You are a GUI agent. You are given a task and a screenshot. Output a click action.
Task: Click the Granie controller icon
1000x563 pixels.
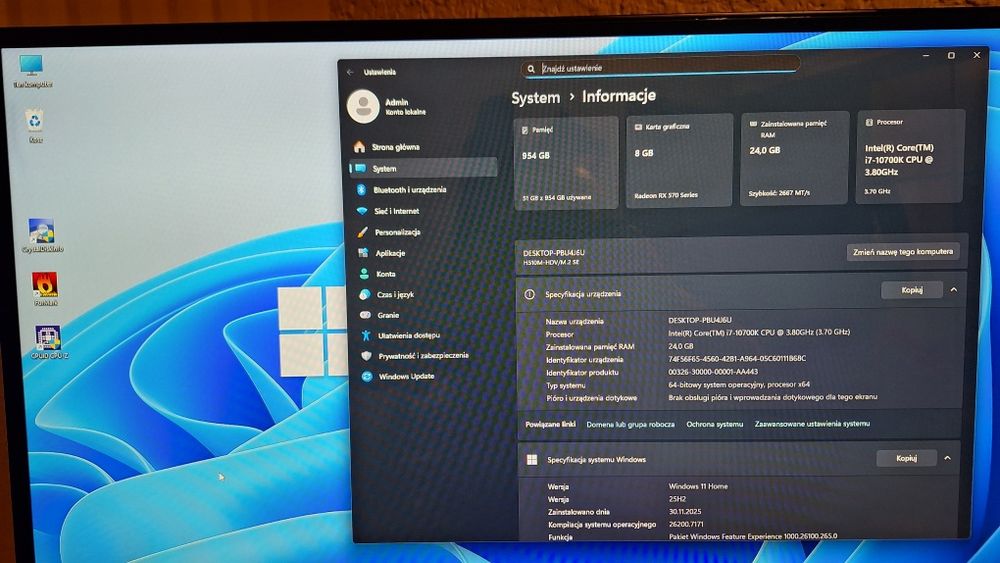pyautogui.click(x=365, y=315)
